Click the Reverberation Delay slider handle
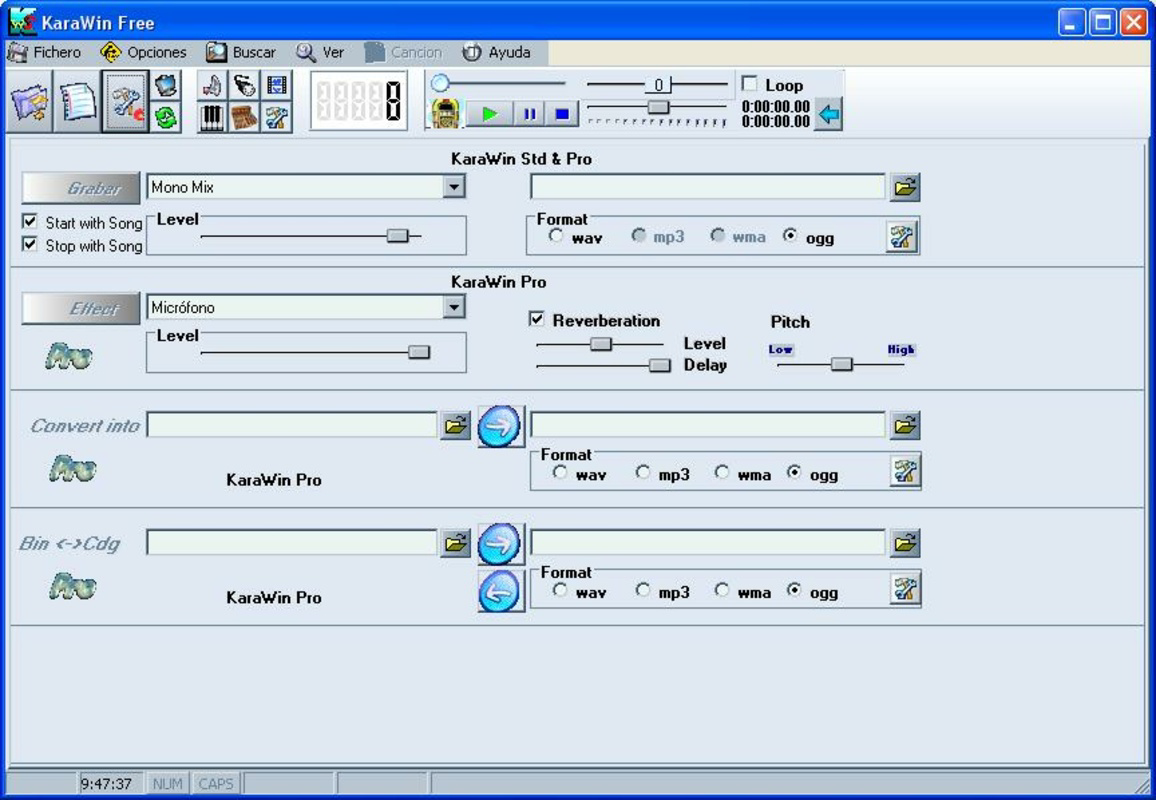Image resolution: width=1156 pixels, height=800 pixels. click(x=660, y=366)
